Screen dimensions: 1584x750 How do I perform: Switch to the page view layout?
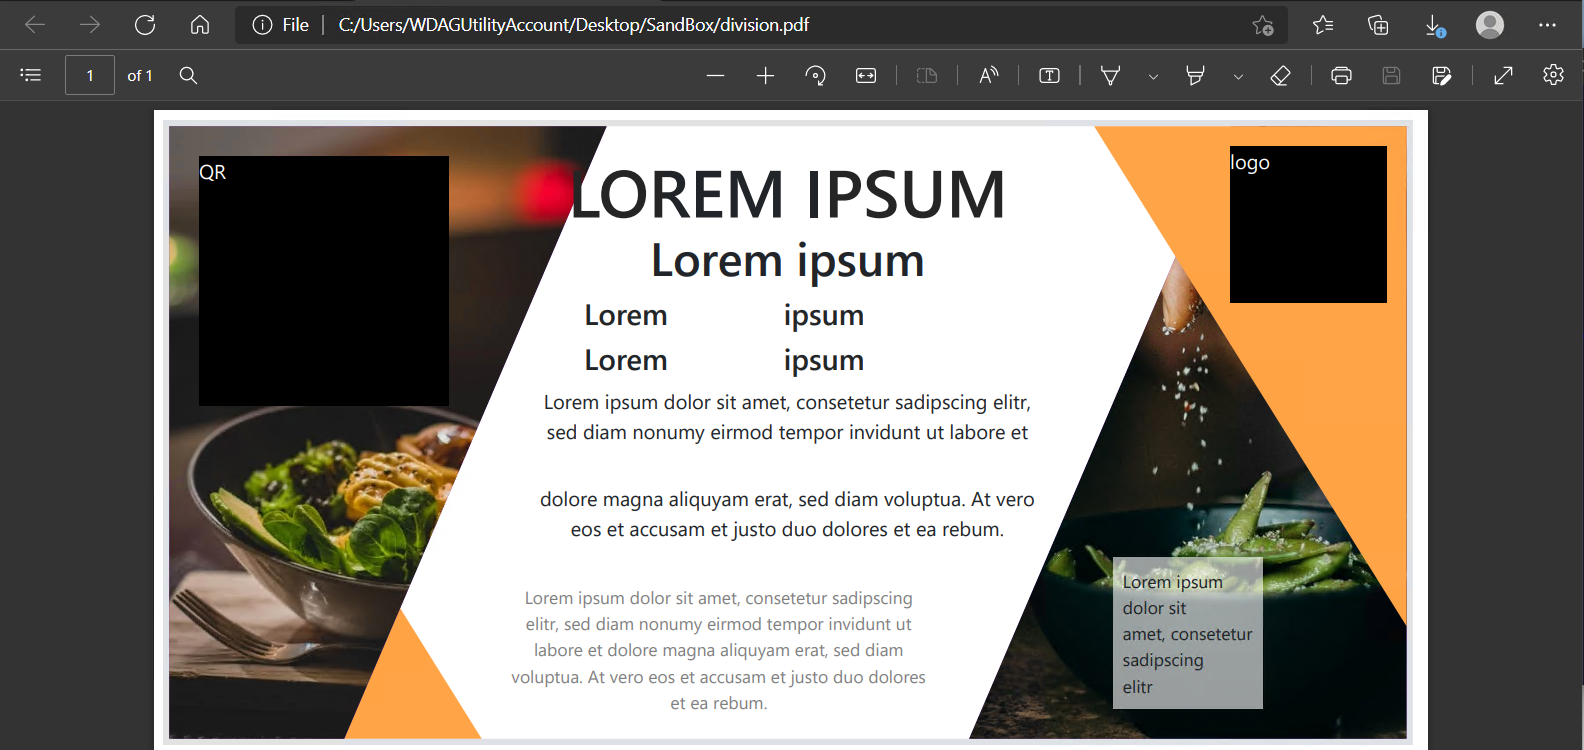point(927,75)
